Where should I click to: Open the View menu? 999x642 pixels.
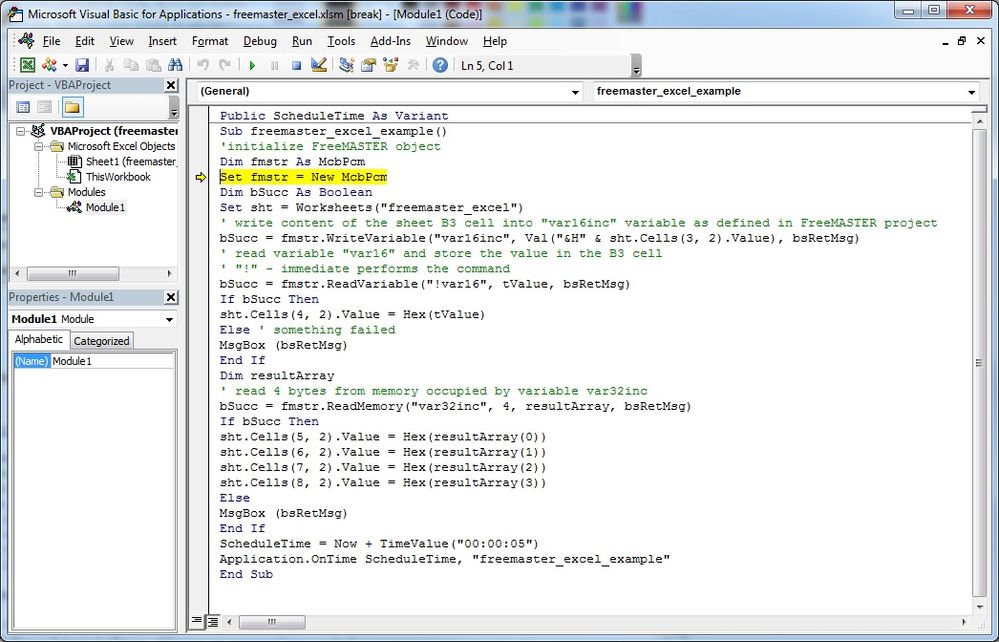click(121, 41)
